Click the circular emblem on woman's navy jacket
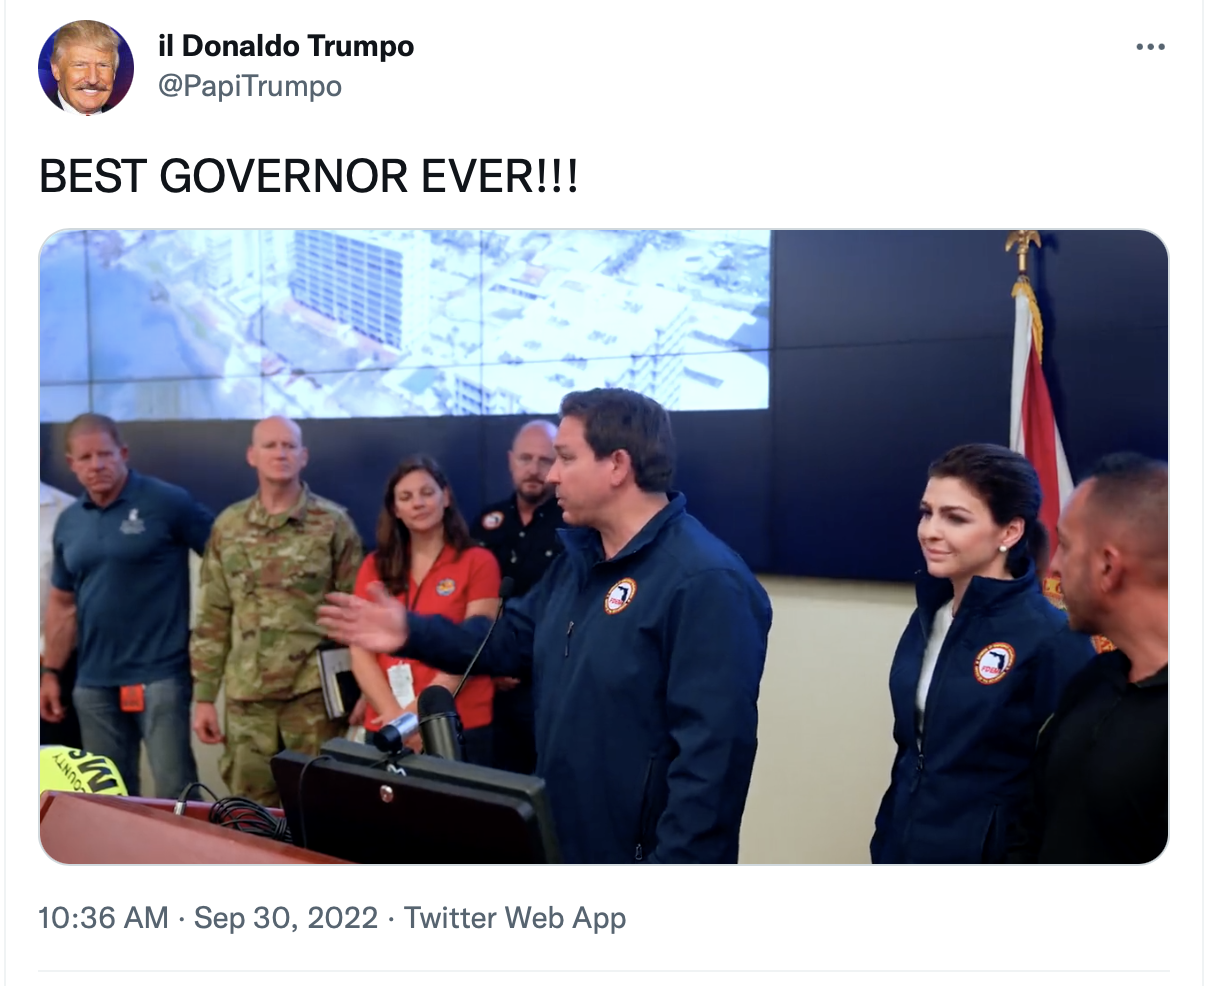The image size is (1212, 986). (993, 663)
